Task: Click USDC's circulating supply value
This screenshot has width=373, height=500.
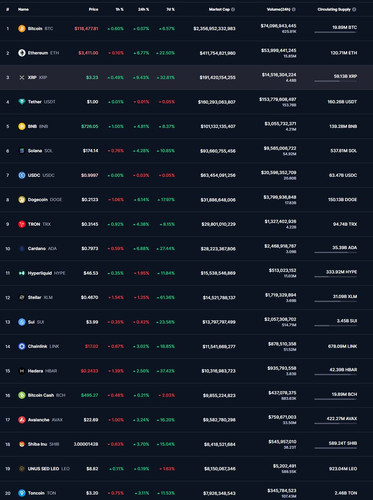Action: tap(343, 175)
